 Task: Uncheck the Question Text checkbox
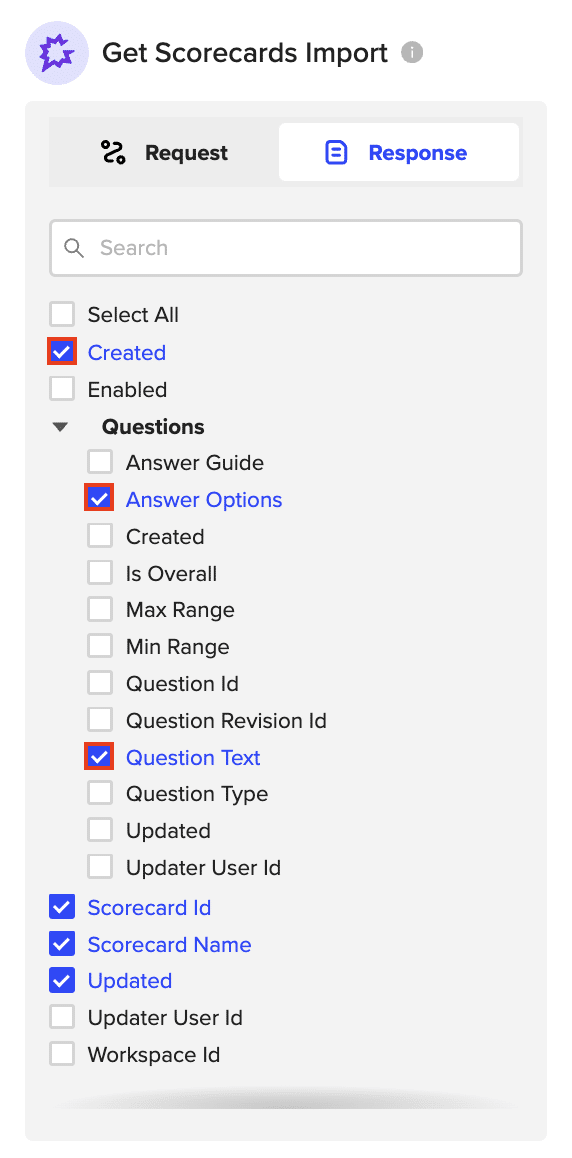tap(100, 757)
